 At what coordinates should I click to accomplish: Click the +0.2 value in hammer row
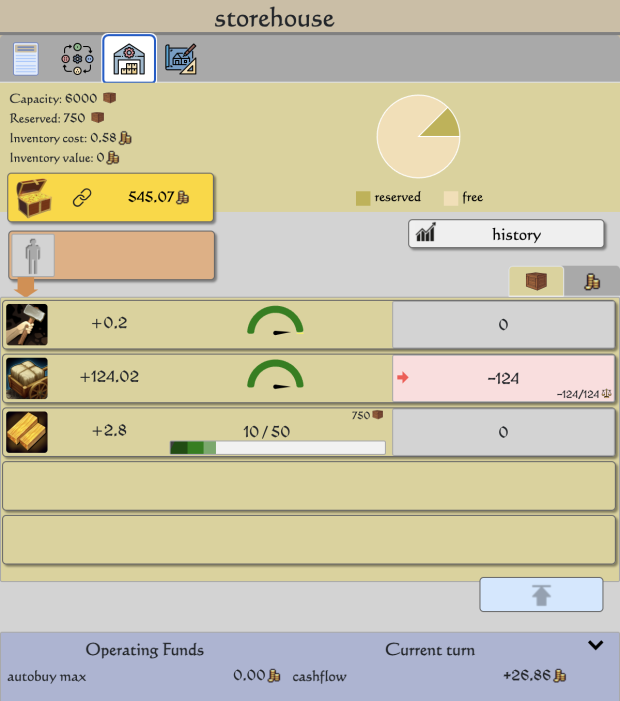pos(109,323)
